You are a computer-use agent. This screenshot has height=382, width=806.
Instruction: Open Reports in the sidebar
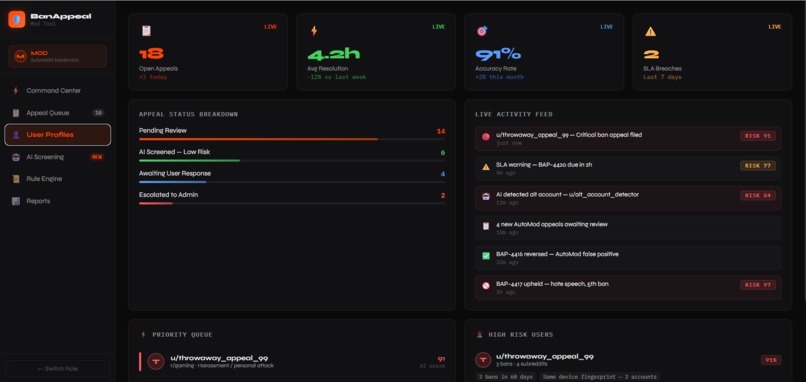point(58,201)
